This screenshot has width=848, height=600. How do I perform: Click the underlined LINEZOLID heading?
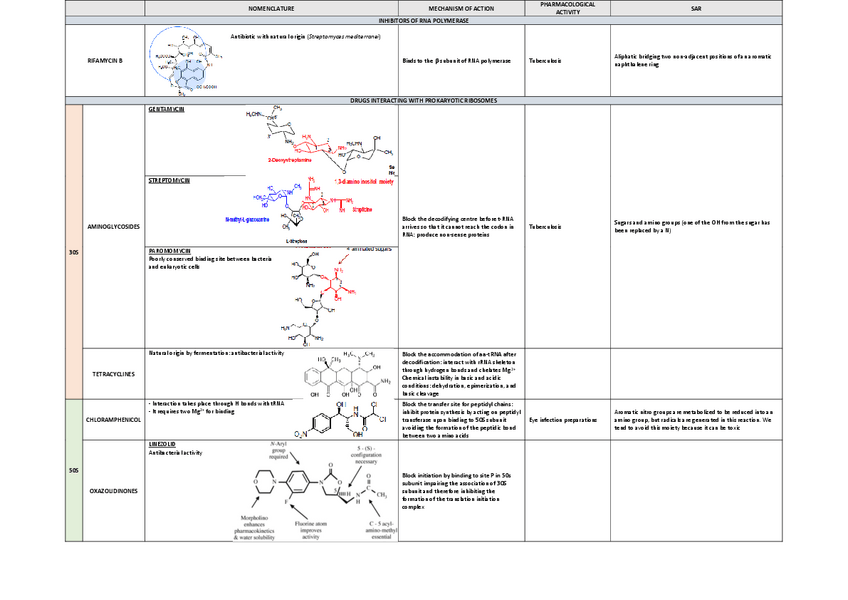161,444
